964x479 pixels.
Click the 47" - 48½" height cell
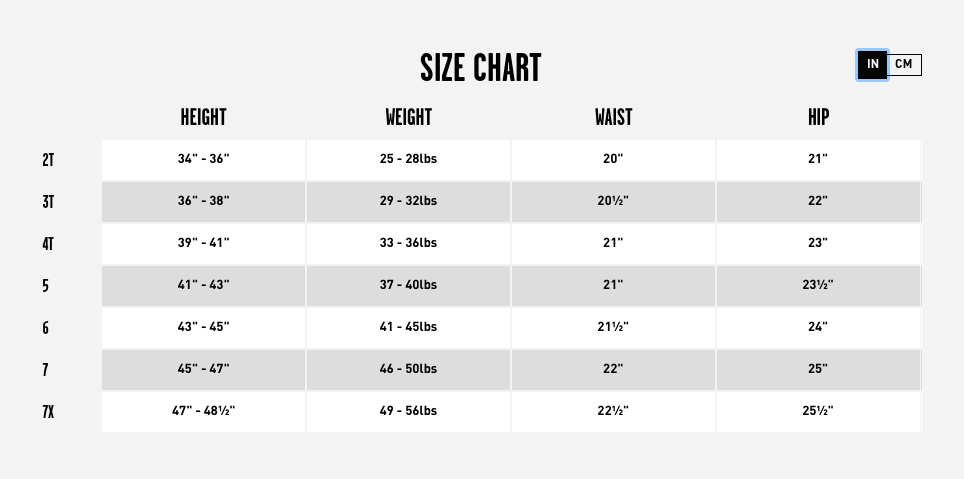[203, 412]
